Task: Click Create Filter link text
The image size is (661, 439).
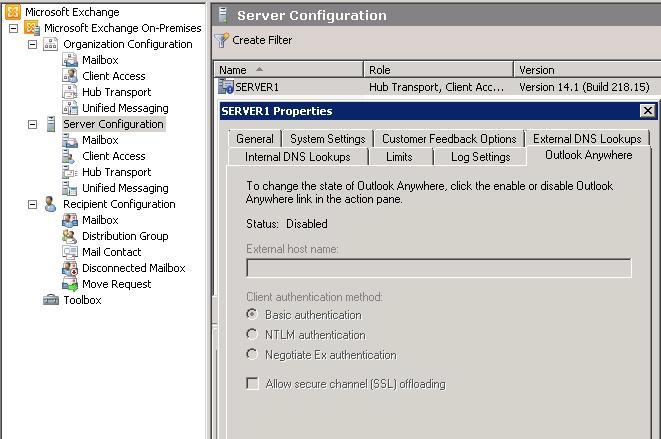Action: 262,40
